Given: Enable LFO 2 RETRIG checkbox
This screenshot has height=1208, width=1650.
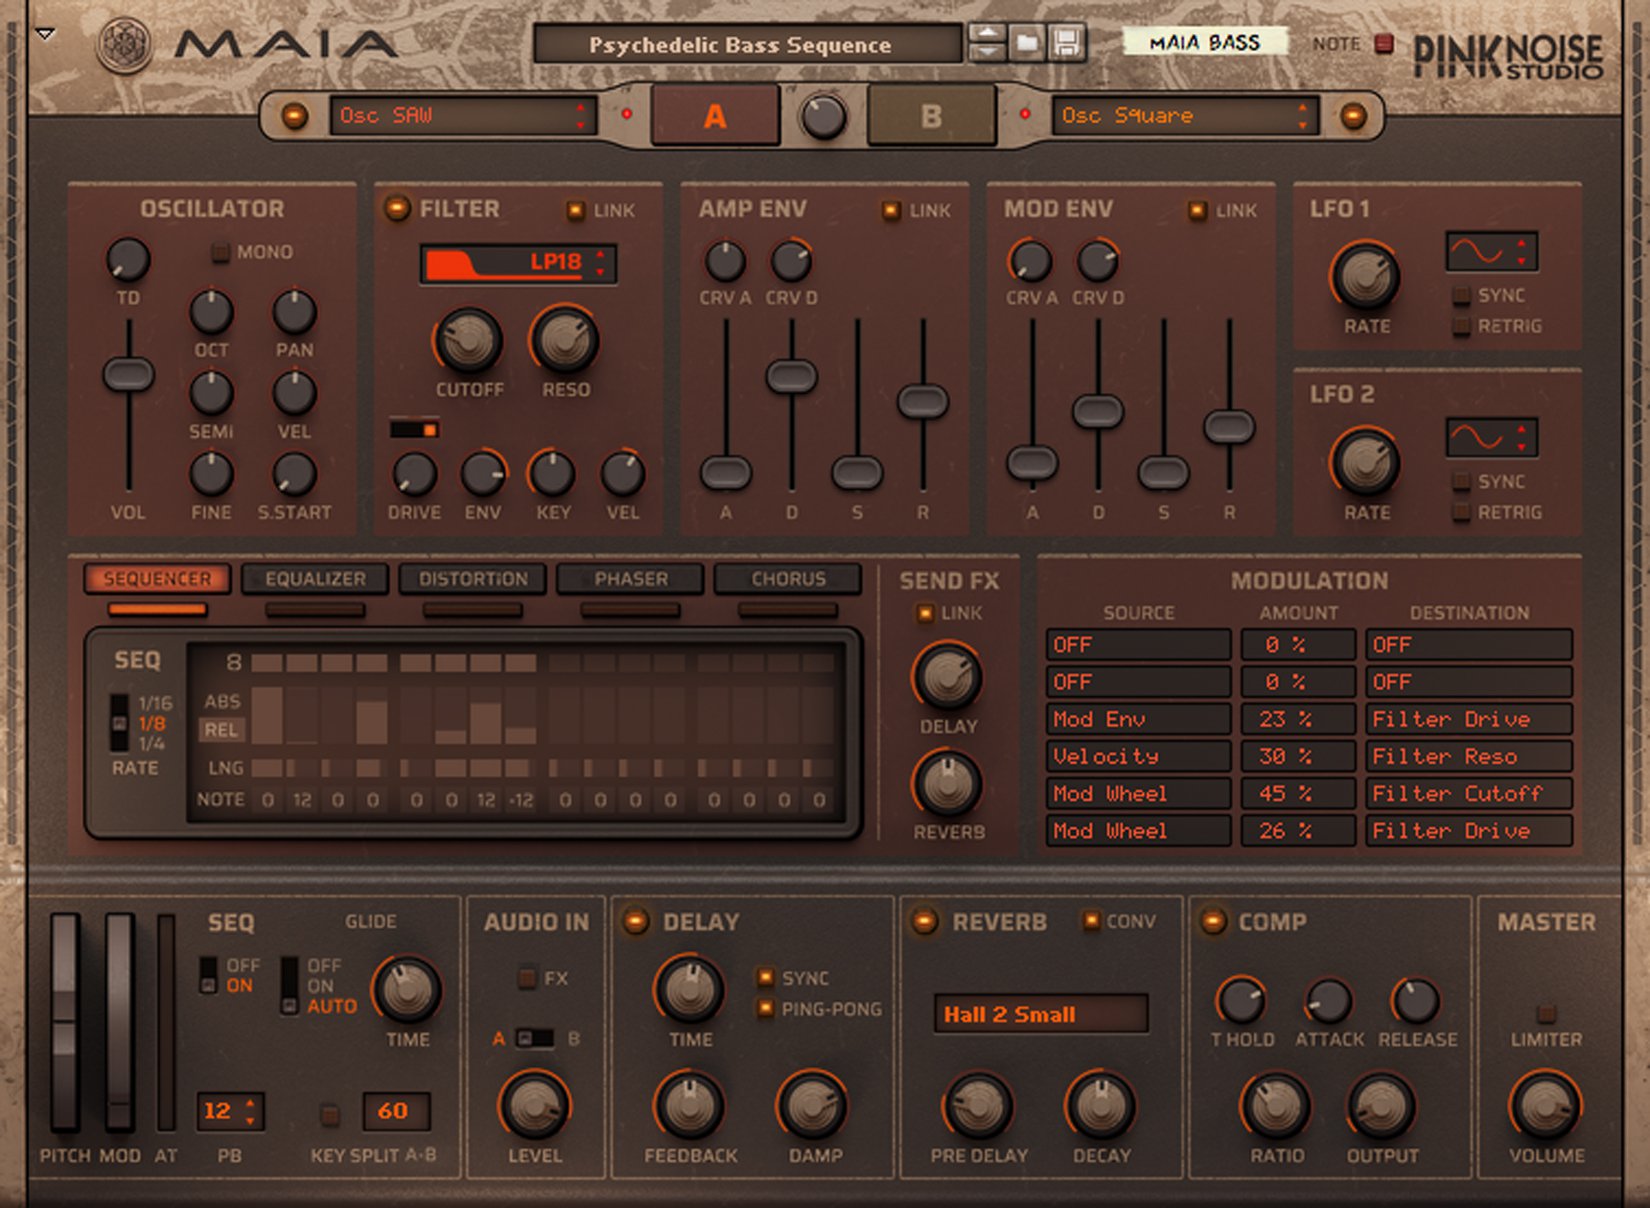Looking at the screenshot, I should [1461, 513].
